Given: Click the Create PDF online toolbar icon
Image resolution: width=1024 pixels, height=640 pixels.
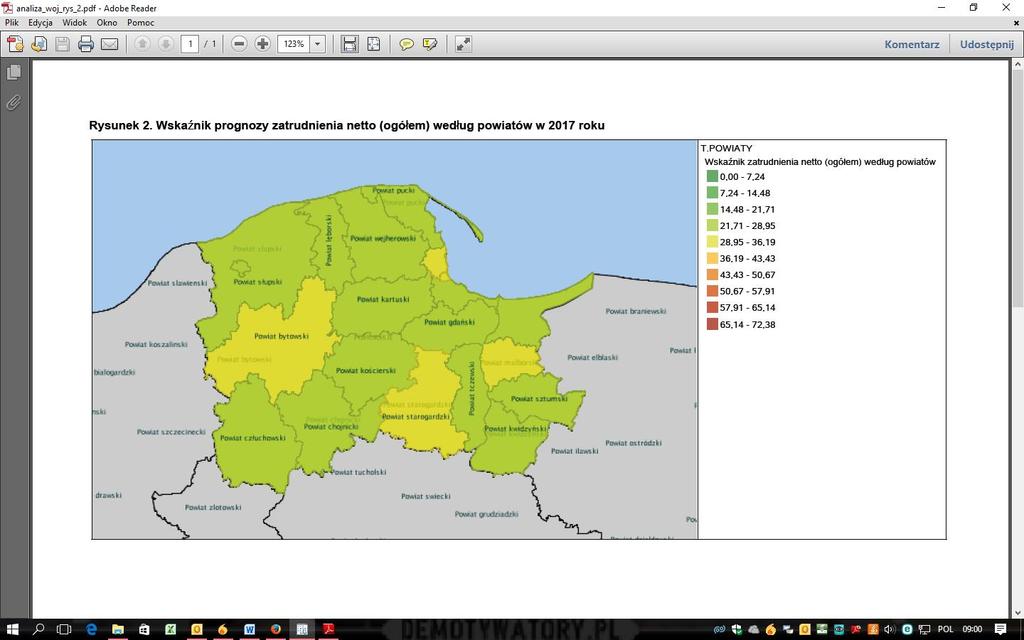Looking at the screenshot, I should click(x=14, y=44).
